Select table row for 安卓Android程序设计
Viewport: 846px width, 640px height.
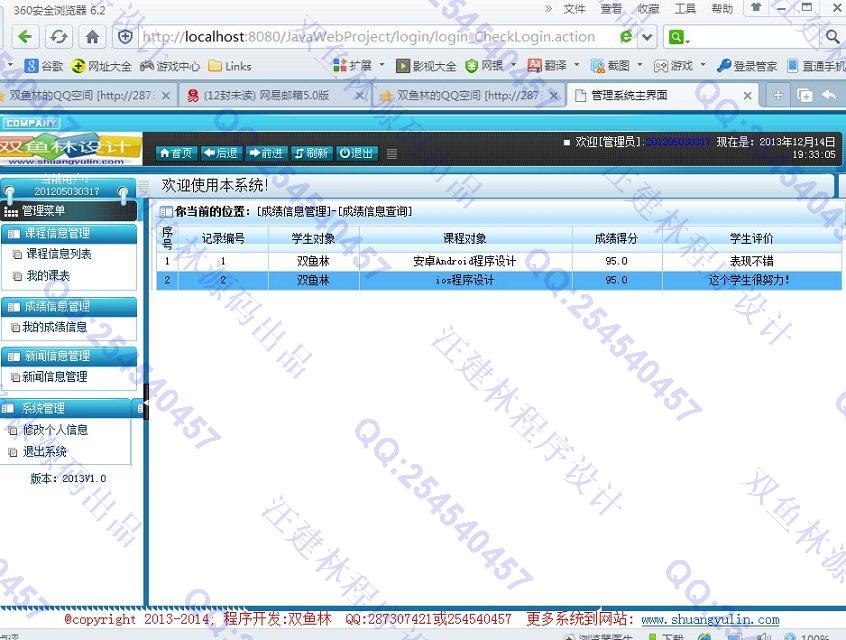coord(499,261)
